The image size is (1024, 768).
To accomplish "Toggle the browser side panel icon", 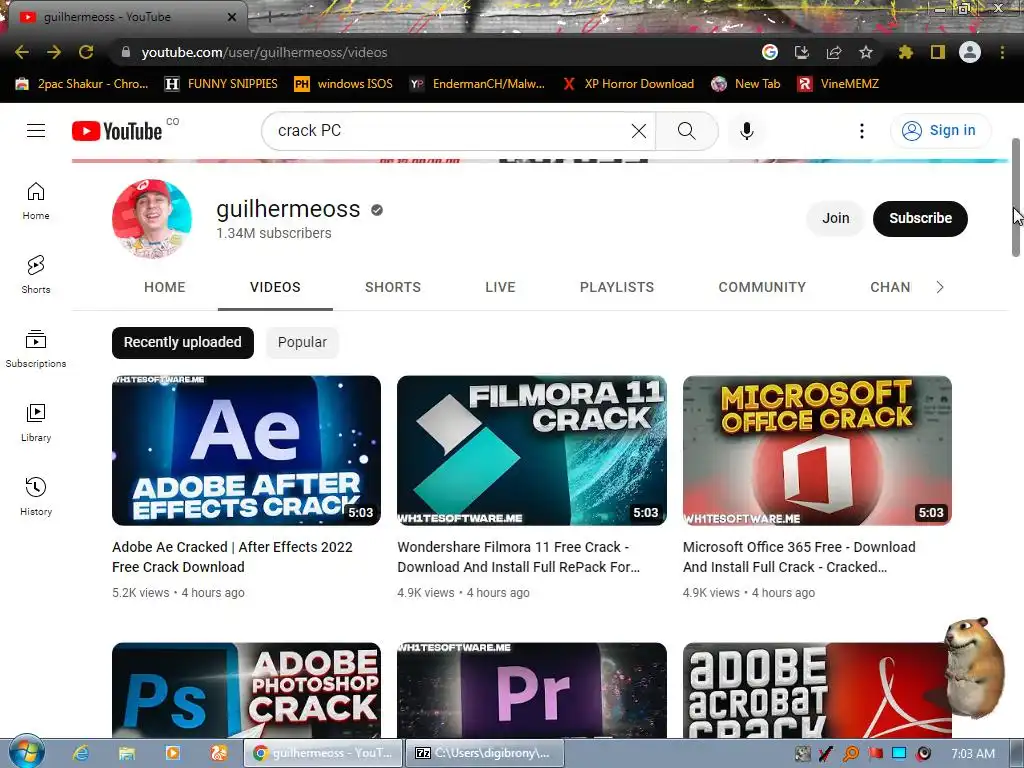I will (938, 52).
